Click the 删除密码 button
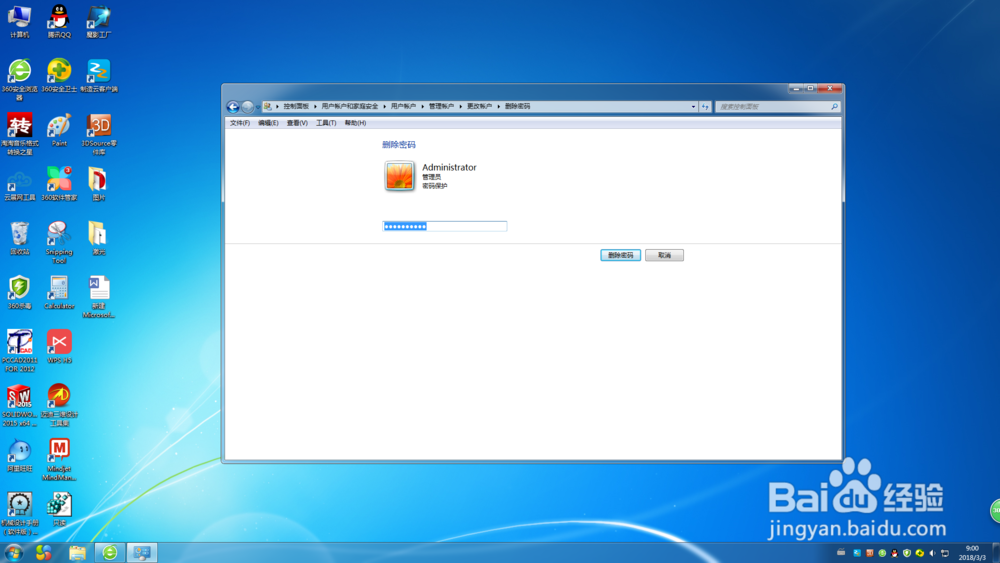This screenshot has width=1000, height=563. click(621, 255)
